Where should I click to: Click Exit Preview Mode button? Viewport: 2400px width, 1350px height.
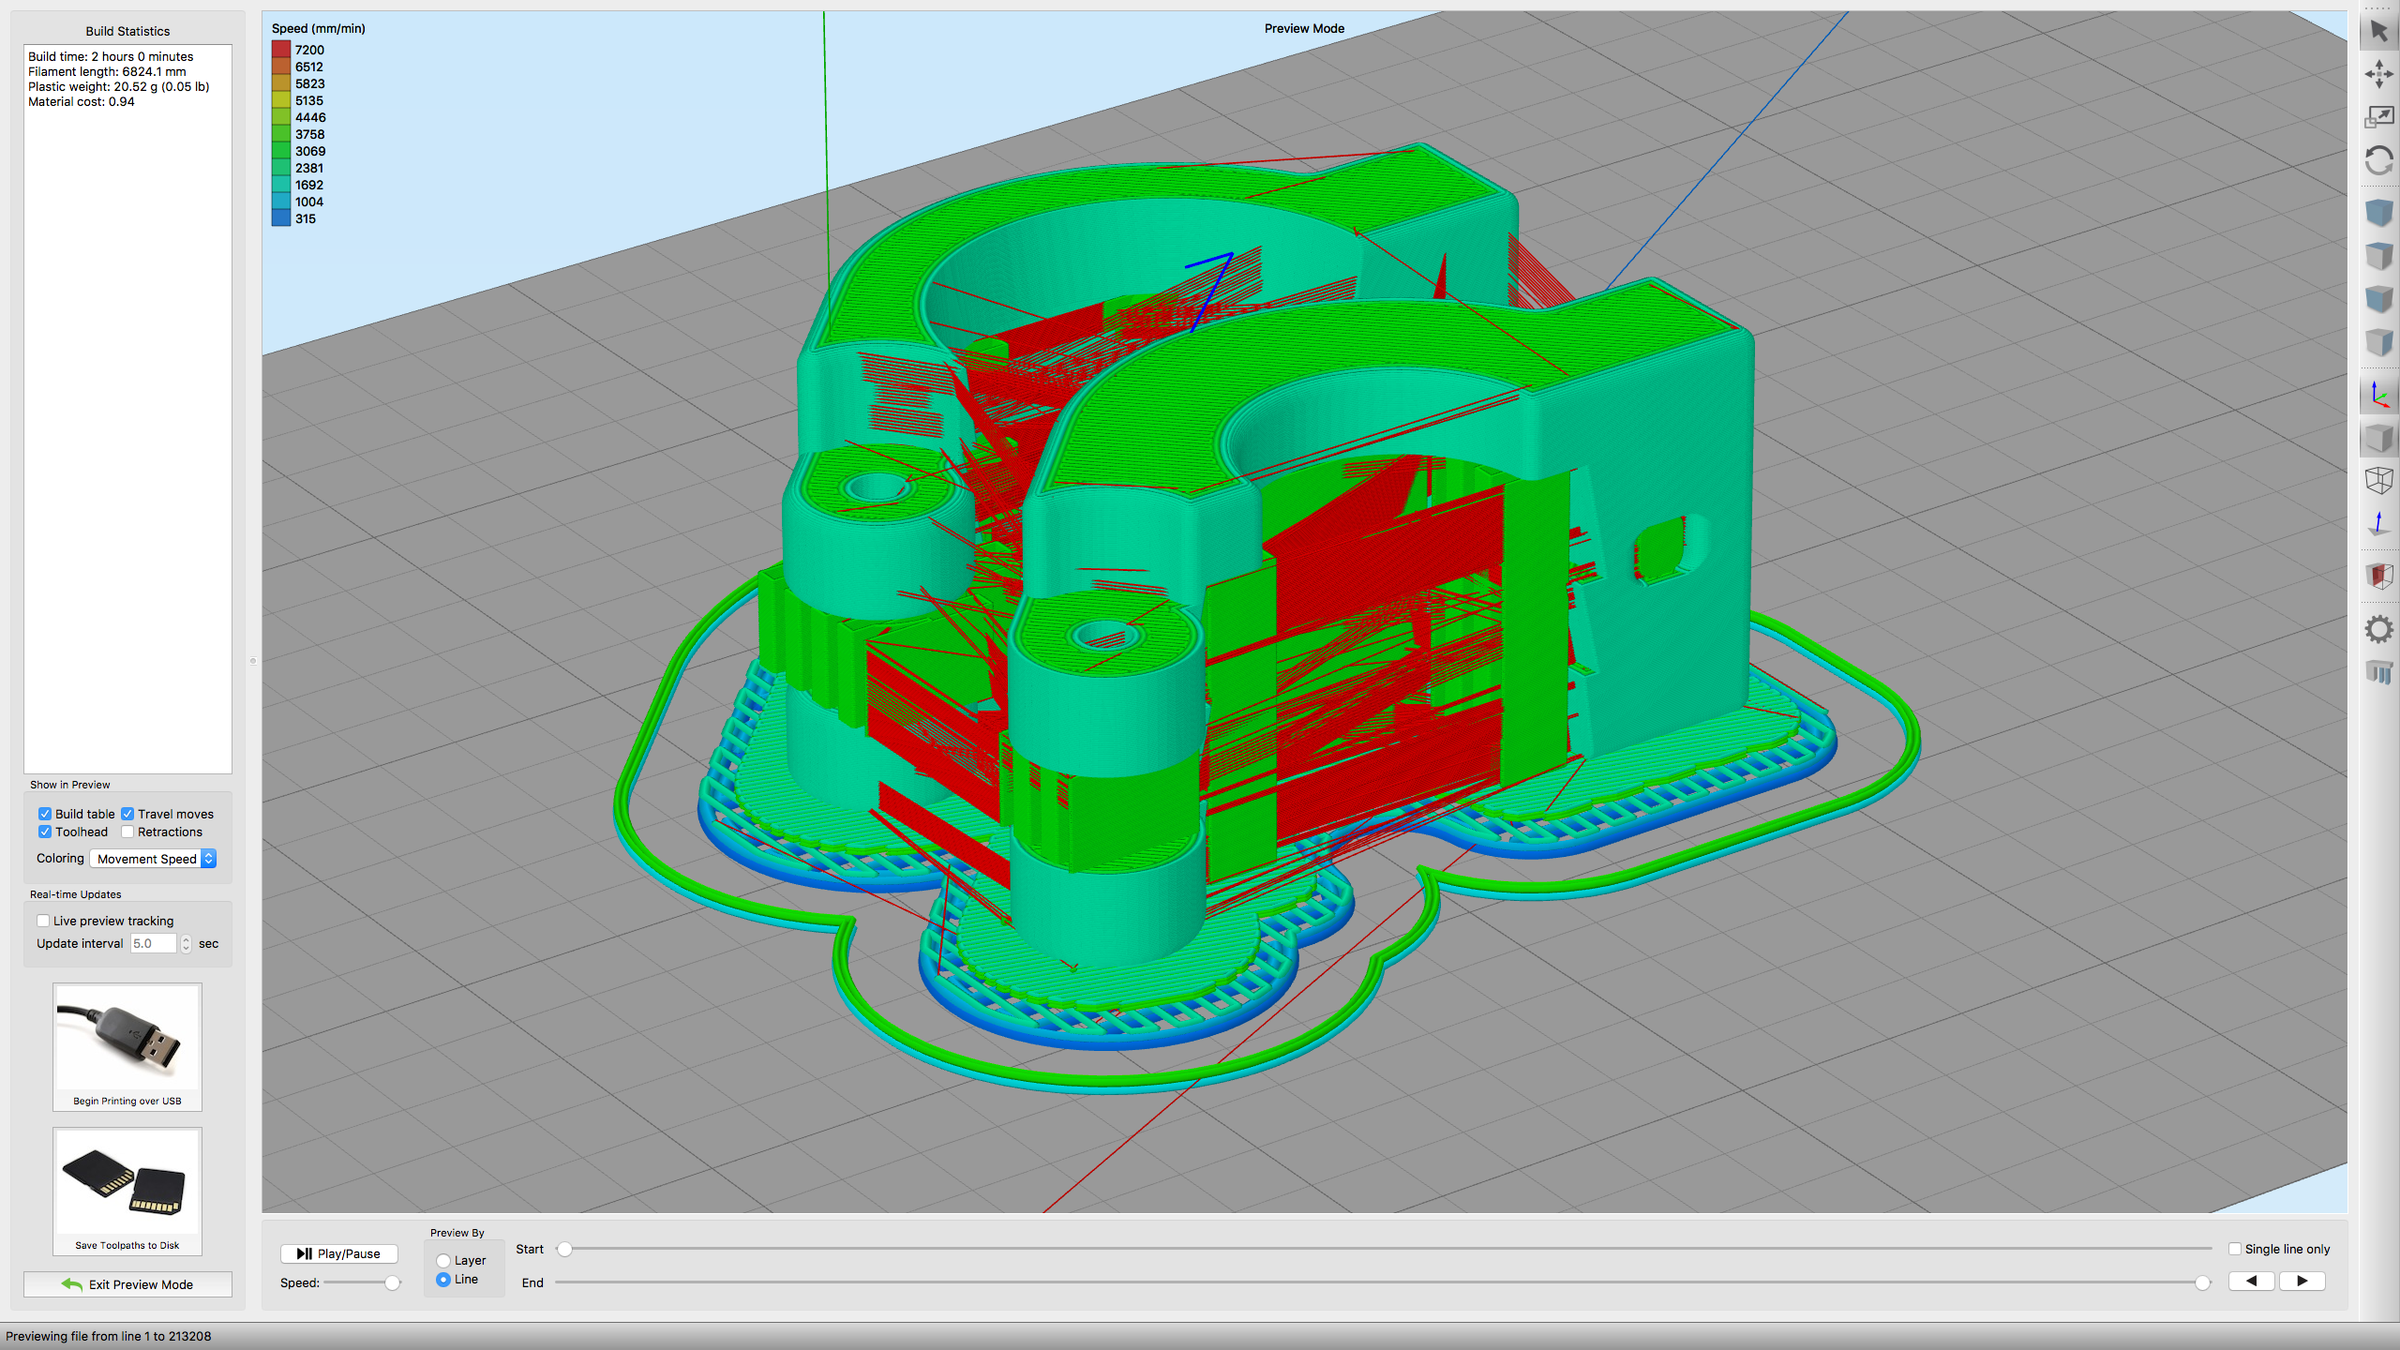[x=128, y=1285]
